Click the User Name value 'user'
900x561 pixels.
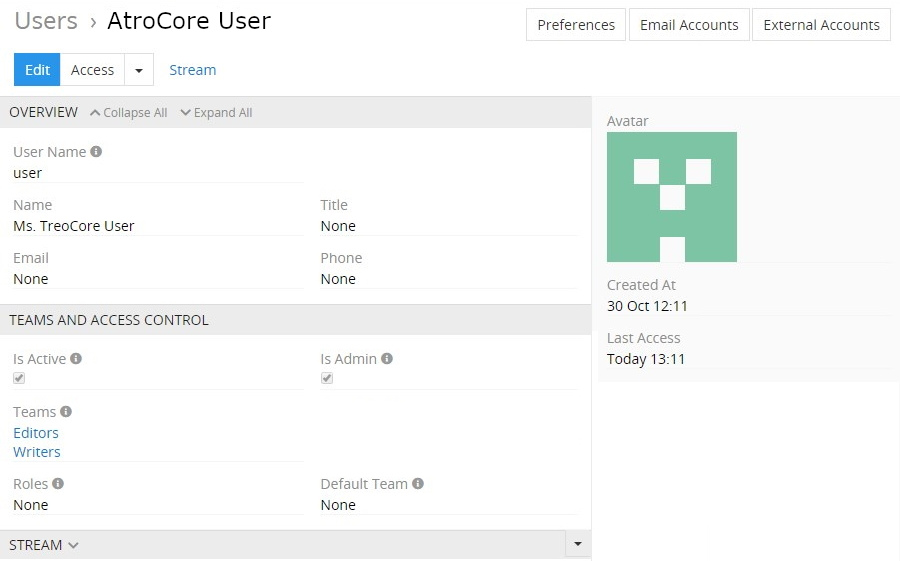28,173
